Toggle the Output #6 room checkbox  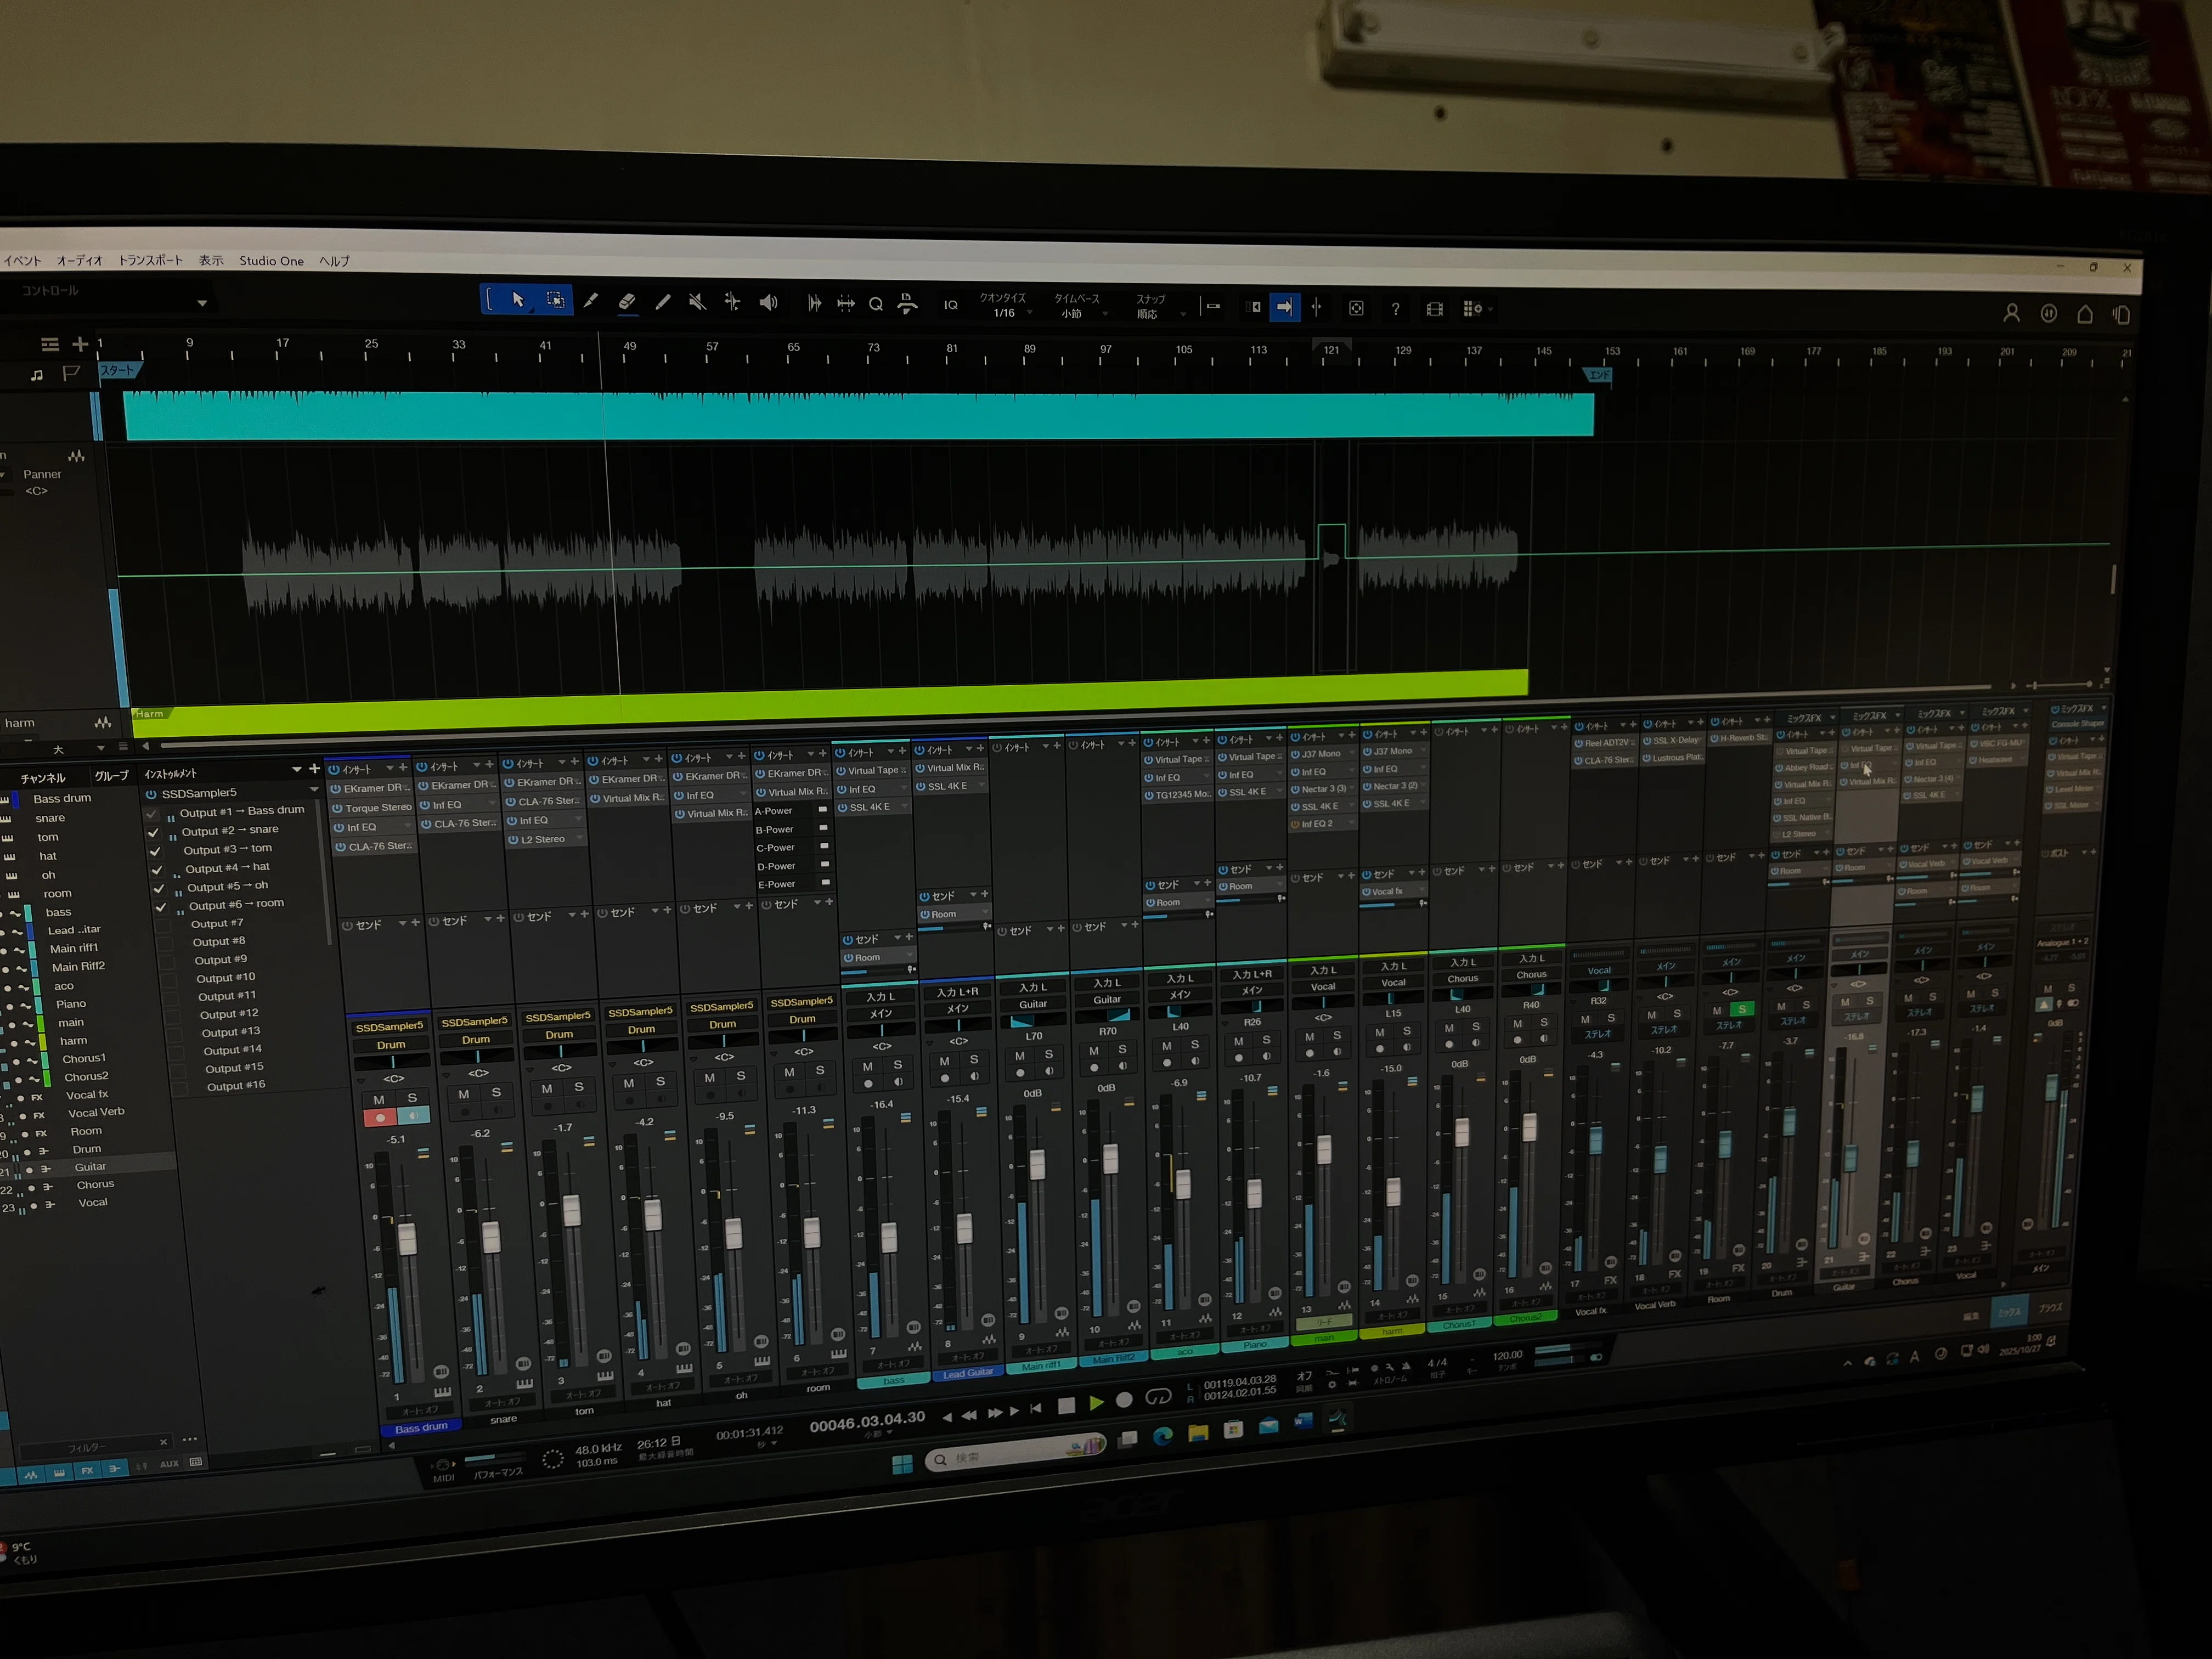[x=160, y=907]
